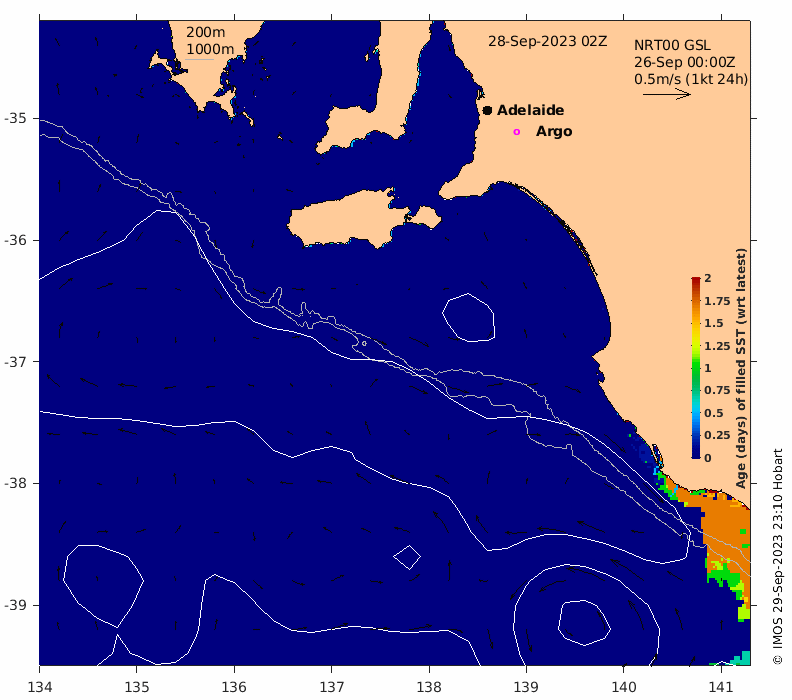Click the black Adelaide city marker dot
792x700 pixels.
(487, 110)
